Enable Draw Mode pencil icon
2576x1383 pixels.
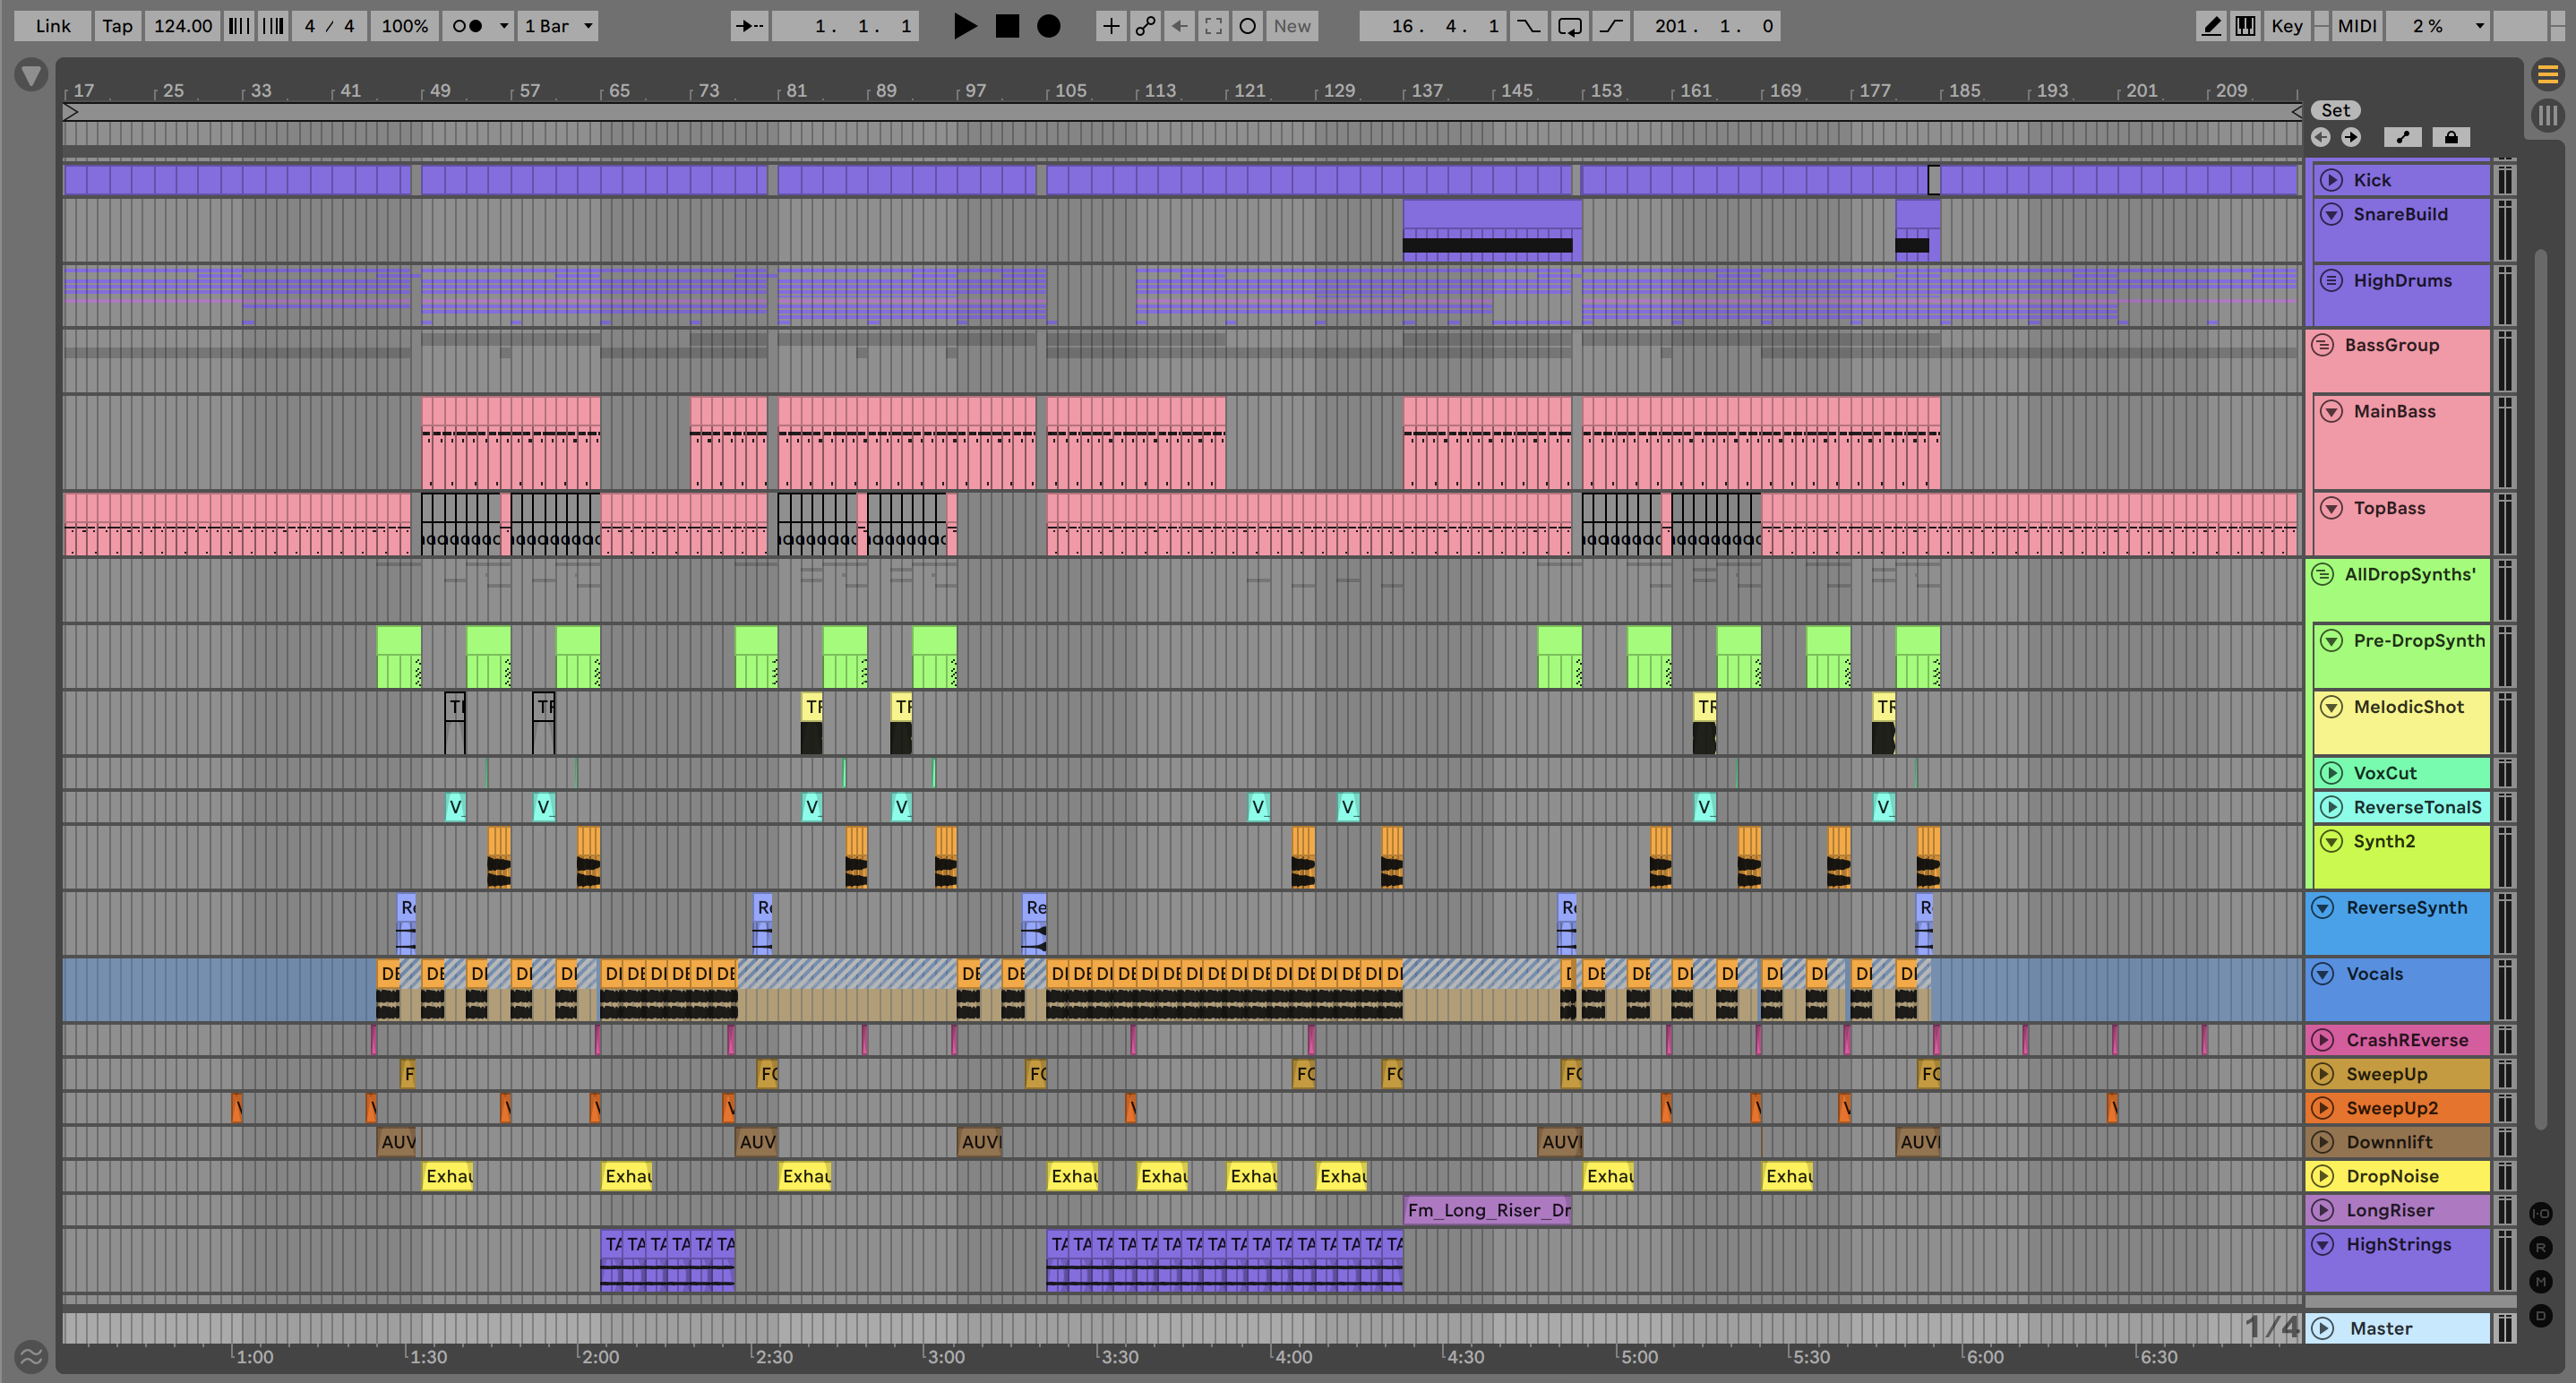pos(2211,26)
